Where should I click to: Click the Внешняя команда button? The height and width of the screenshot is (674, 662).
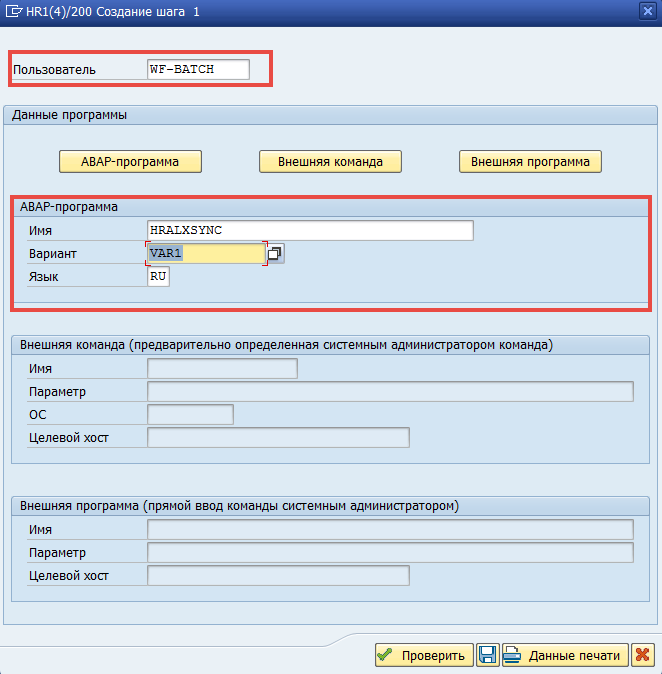tap(330, 162)
